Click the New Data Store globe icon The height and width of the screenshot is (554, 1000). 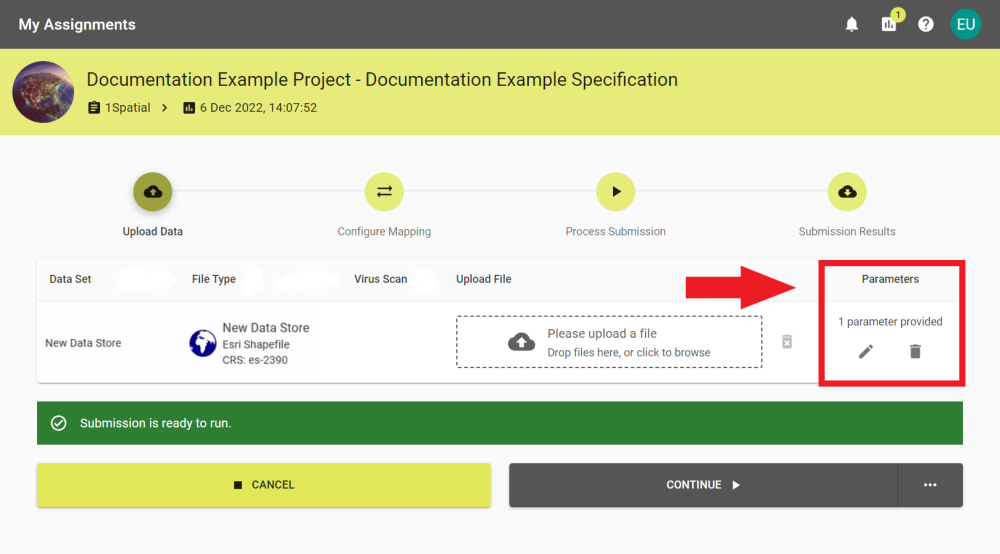[203, 343]
